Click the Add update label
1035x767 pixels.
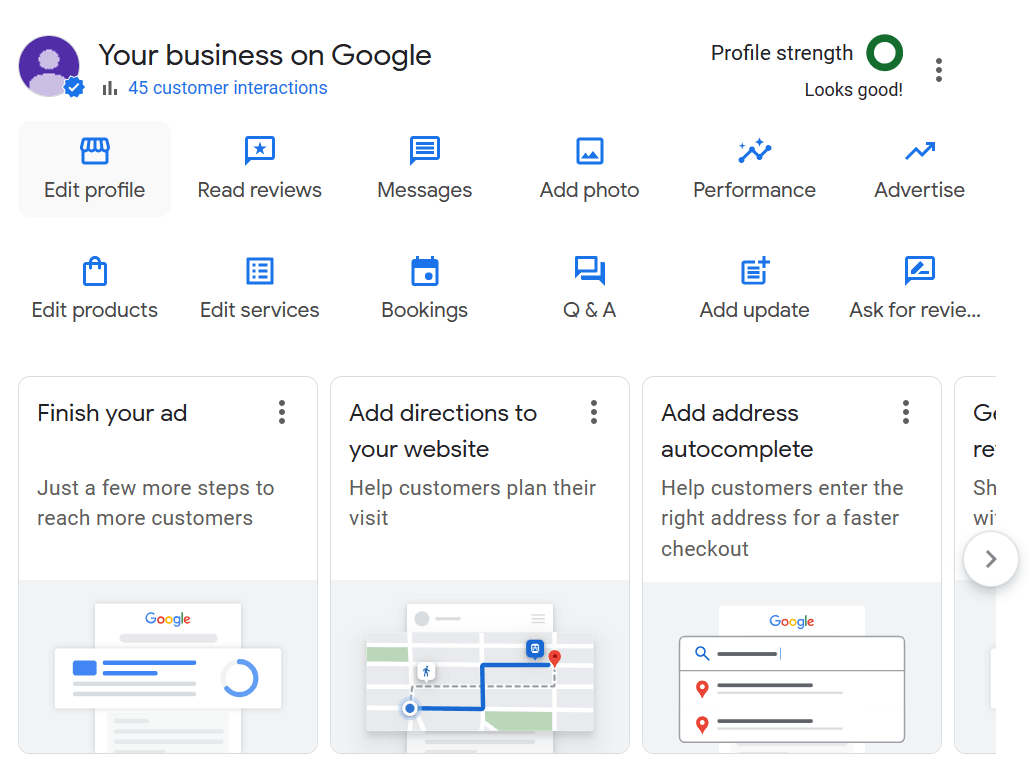point(754,310)
